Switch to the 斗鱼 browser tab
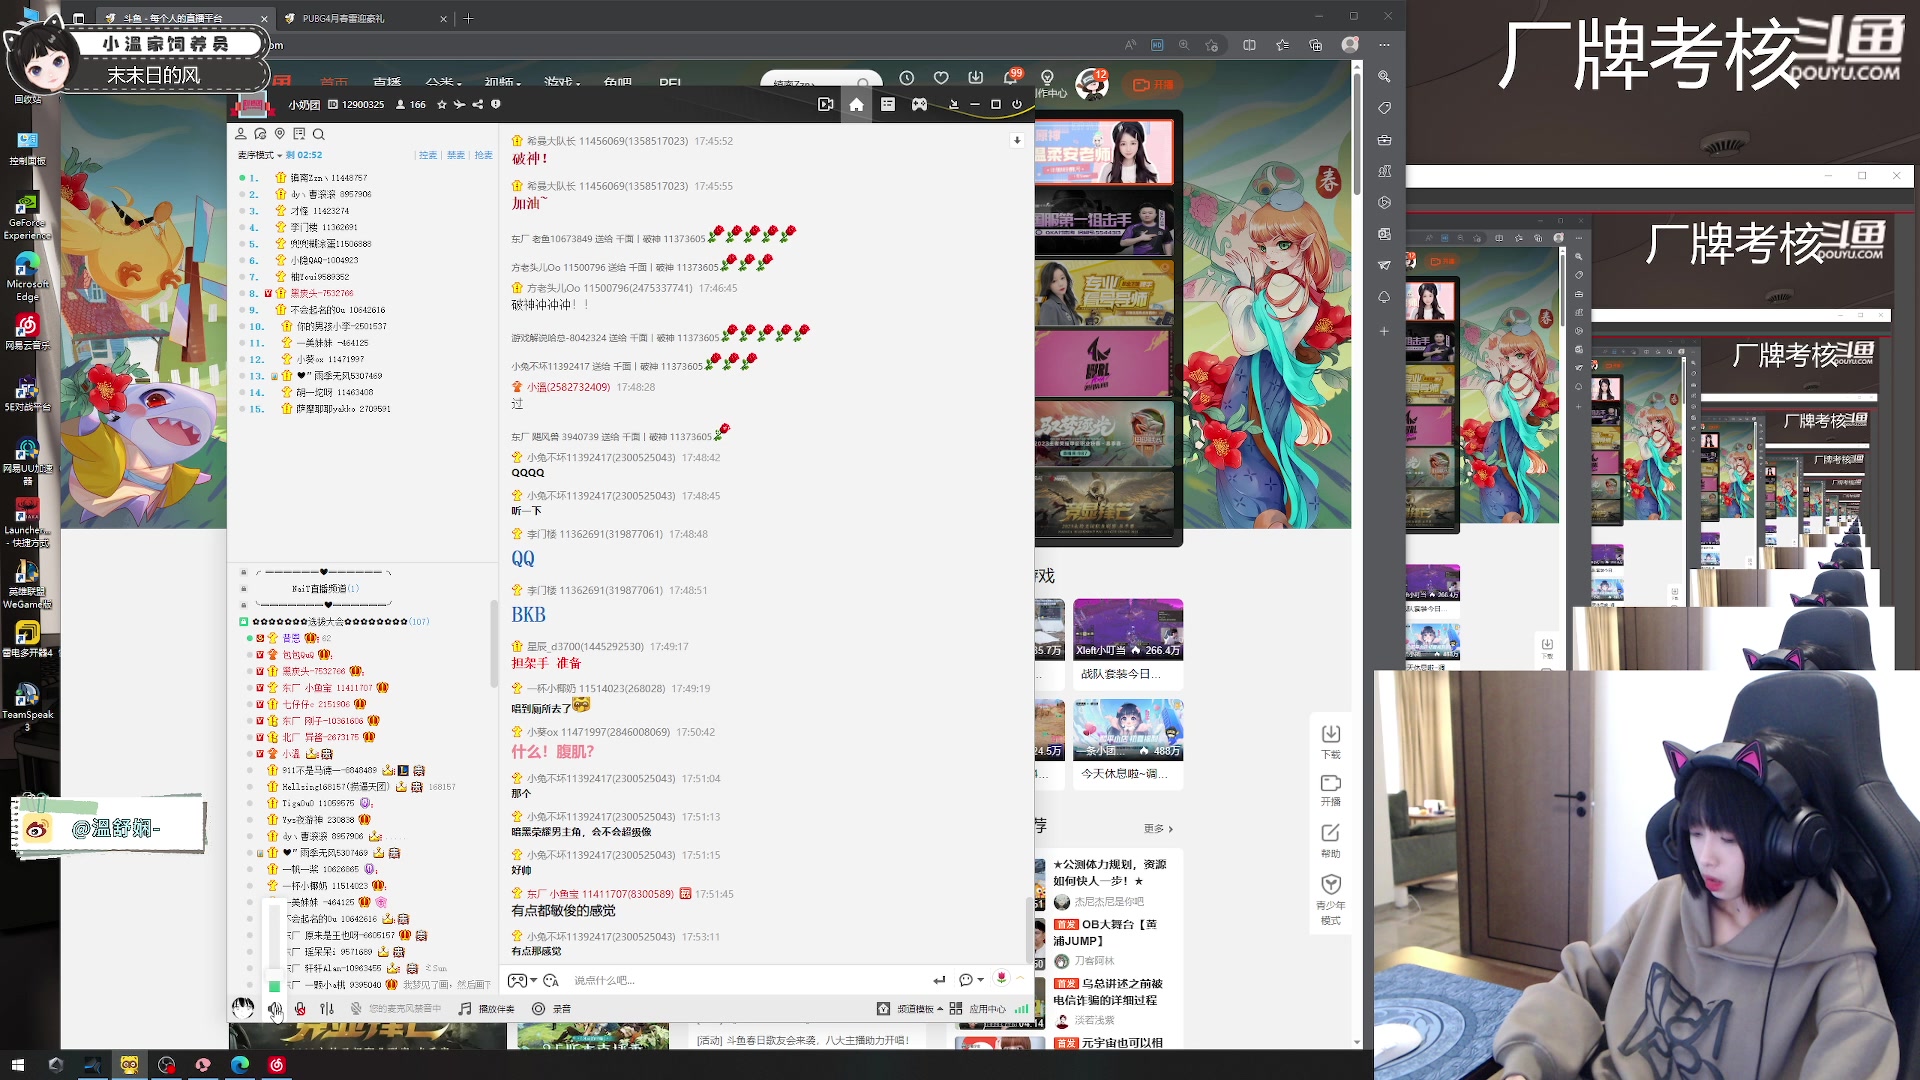Image resolution: width=1920 pixels, height=1080 pixels. click(184, 18)
